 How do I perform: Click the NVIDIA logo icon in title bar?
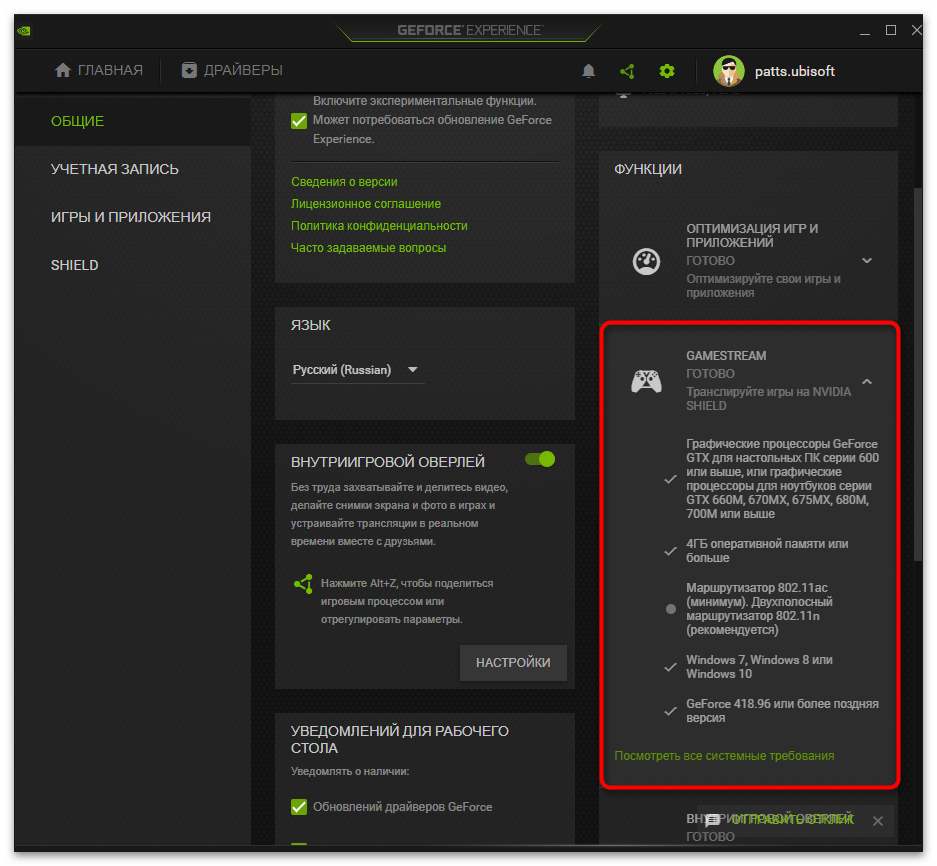click(23, 30)
